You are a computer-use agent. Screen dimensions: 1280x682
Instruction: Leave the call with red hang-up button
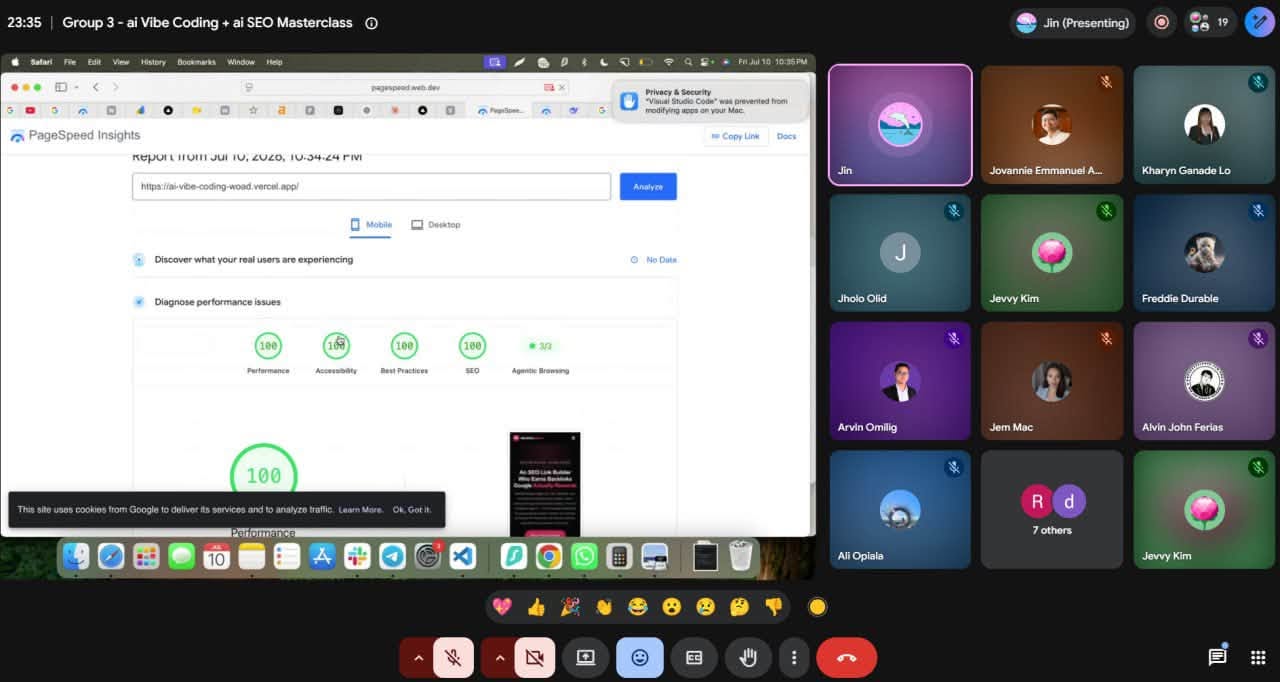click(847, 658)
